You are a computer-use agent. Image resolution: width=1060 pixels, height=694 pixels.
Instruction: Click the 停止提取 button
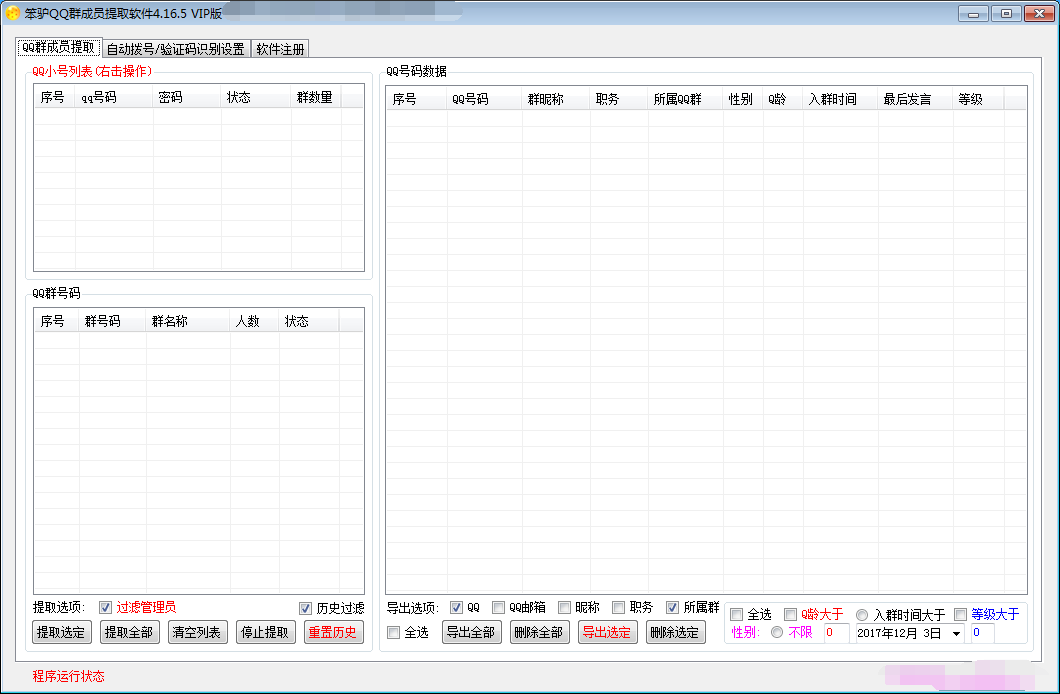pyautogui.click(x=265, y=633)
